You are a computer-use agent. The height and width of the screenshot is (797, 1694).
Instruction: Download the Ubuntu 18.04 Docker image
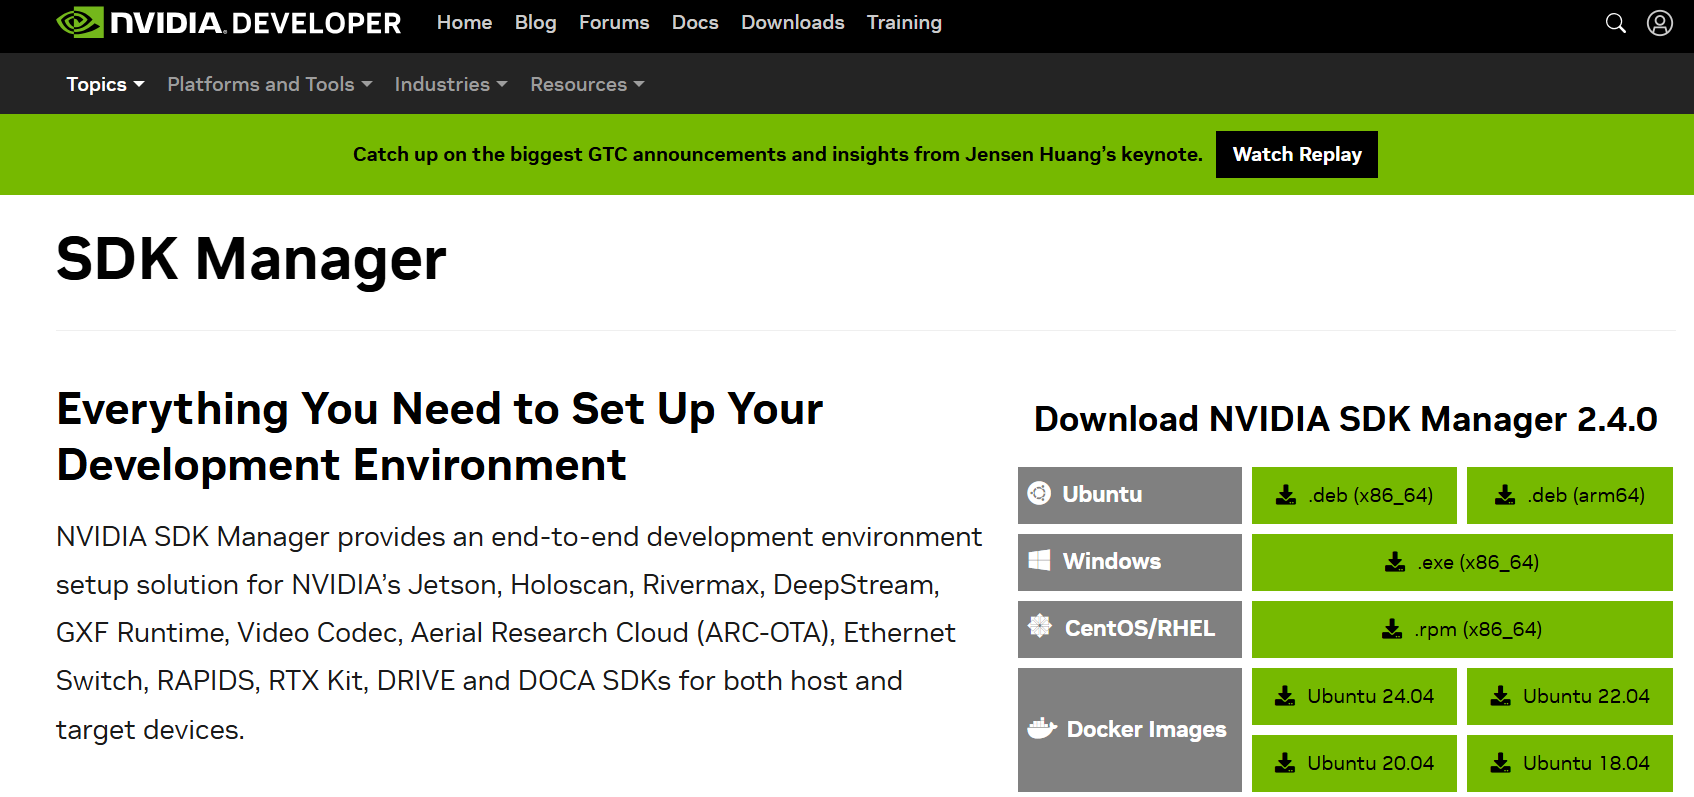1569,763
